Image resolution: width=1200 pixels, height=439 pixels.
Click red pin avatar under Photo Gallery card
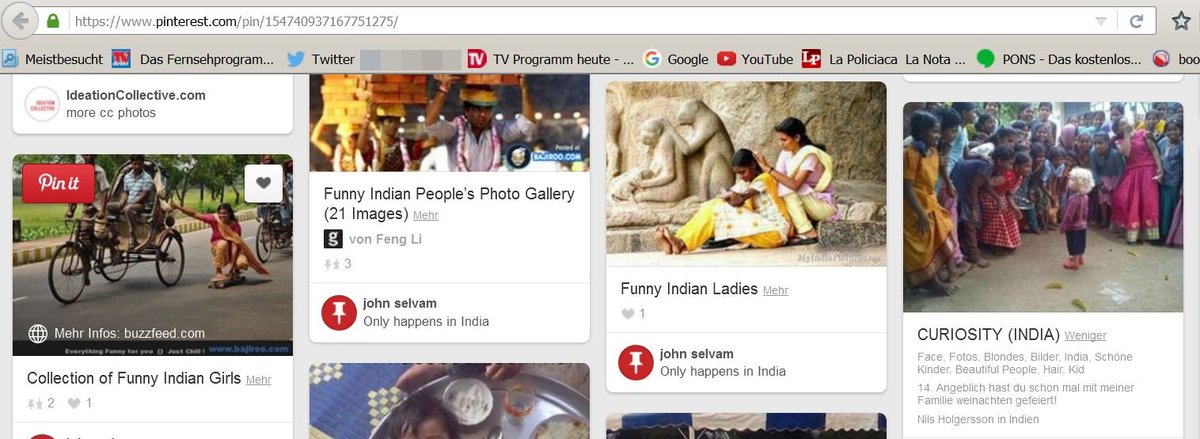[x=339, y=312]
